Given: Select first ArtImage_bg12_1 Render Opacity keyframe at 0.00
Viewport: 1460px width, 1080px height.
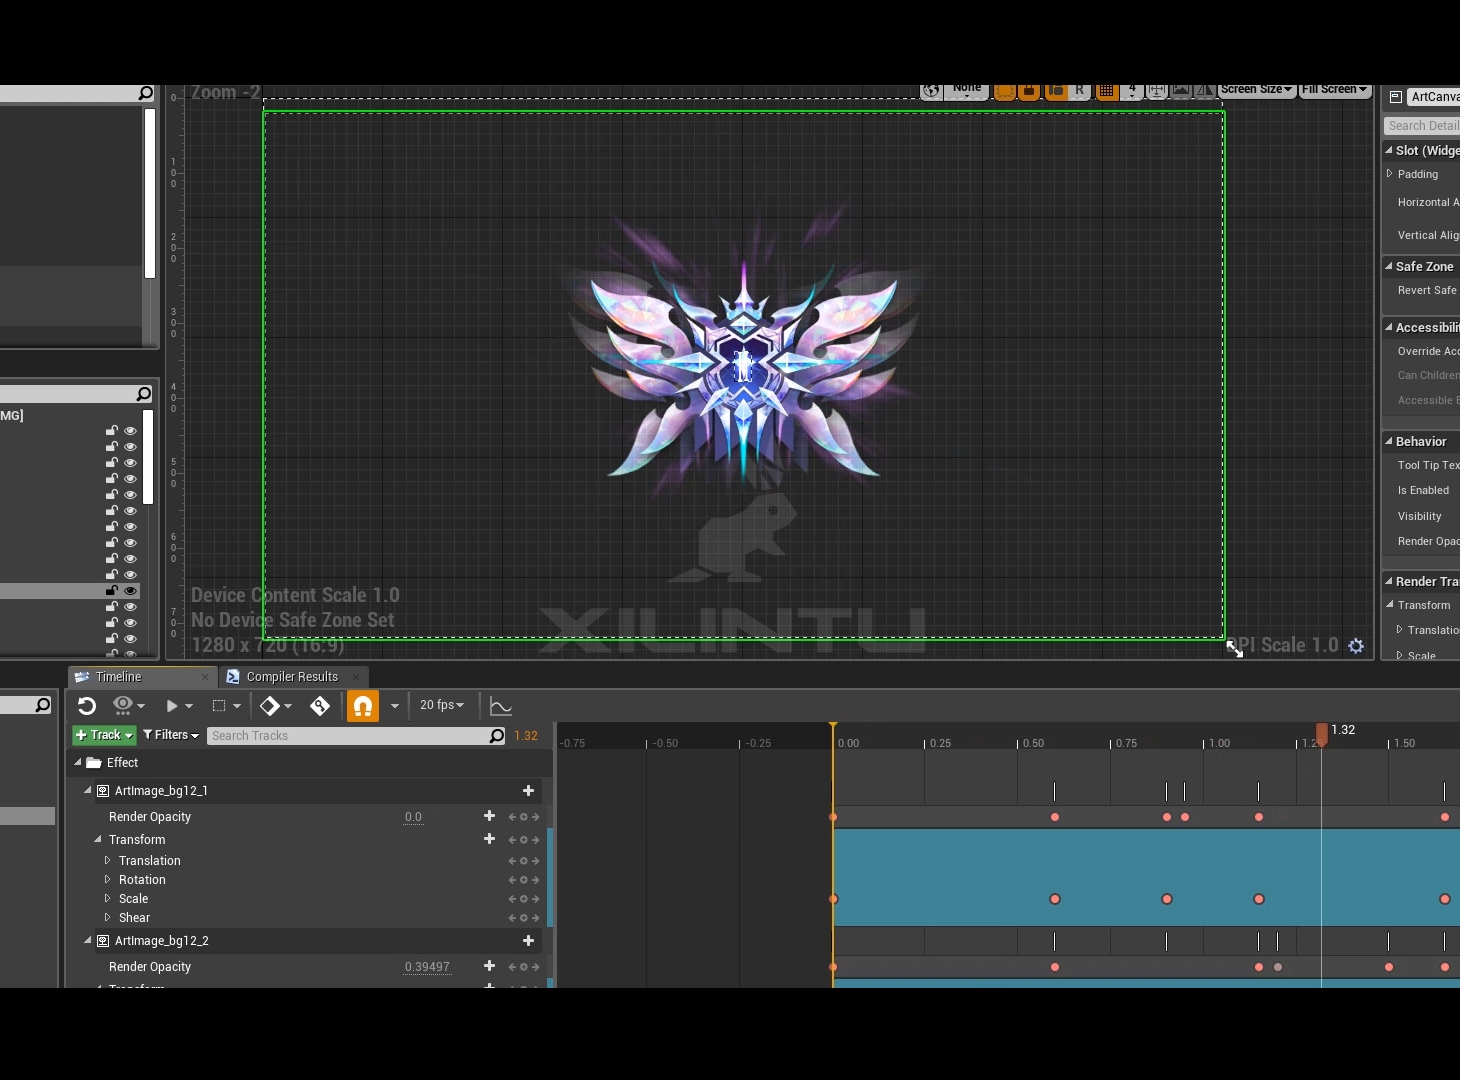Looking at the screenshot, I should (833, 817).
